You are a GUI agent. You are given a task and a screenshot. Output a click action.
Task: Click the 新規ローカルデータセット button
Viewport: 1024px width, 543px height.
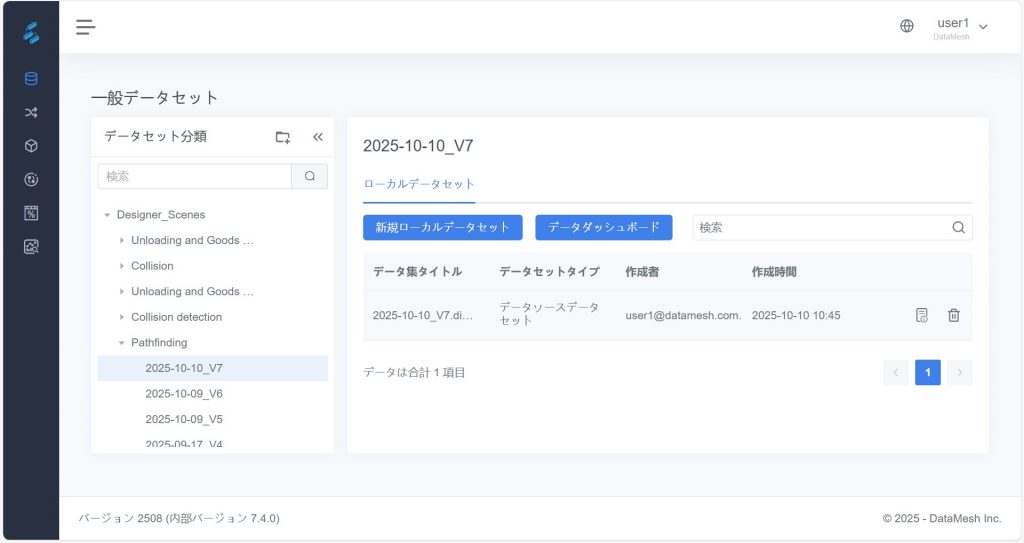tap(442, 227)
